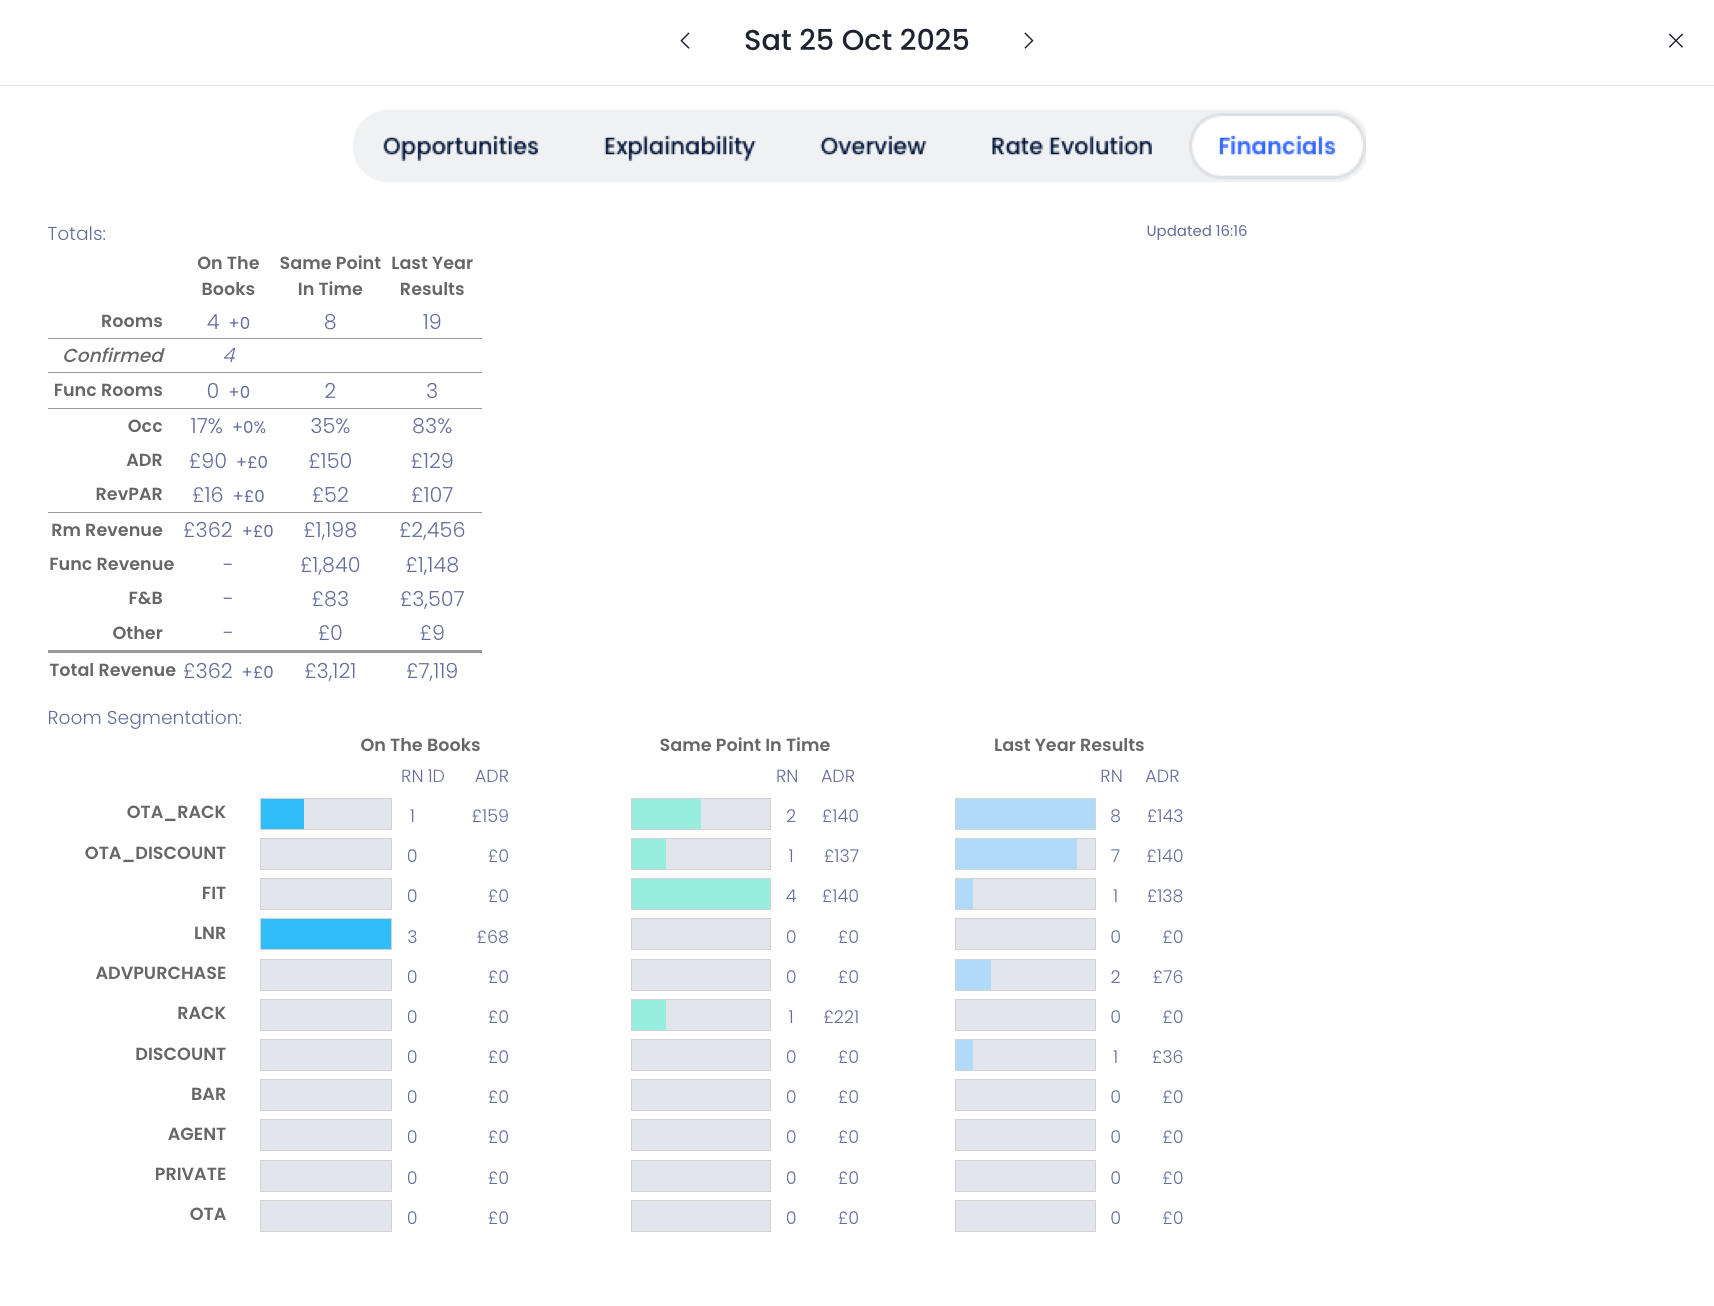1714x1306 pixels.
Task: Select the Overview tab
Action: click(872, 146)
